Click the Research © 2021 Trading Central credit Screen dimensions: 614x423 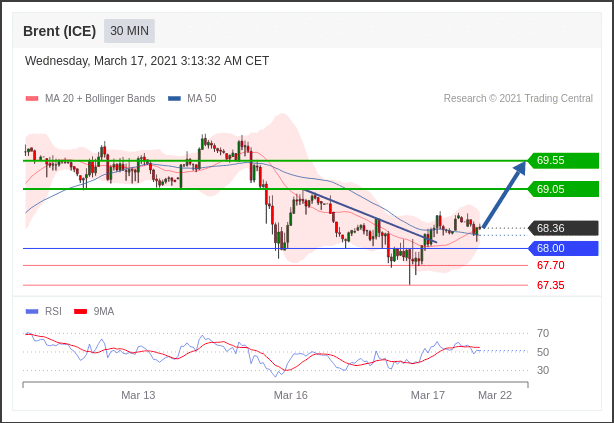(x=518, y=98)
